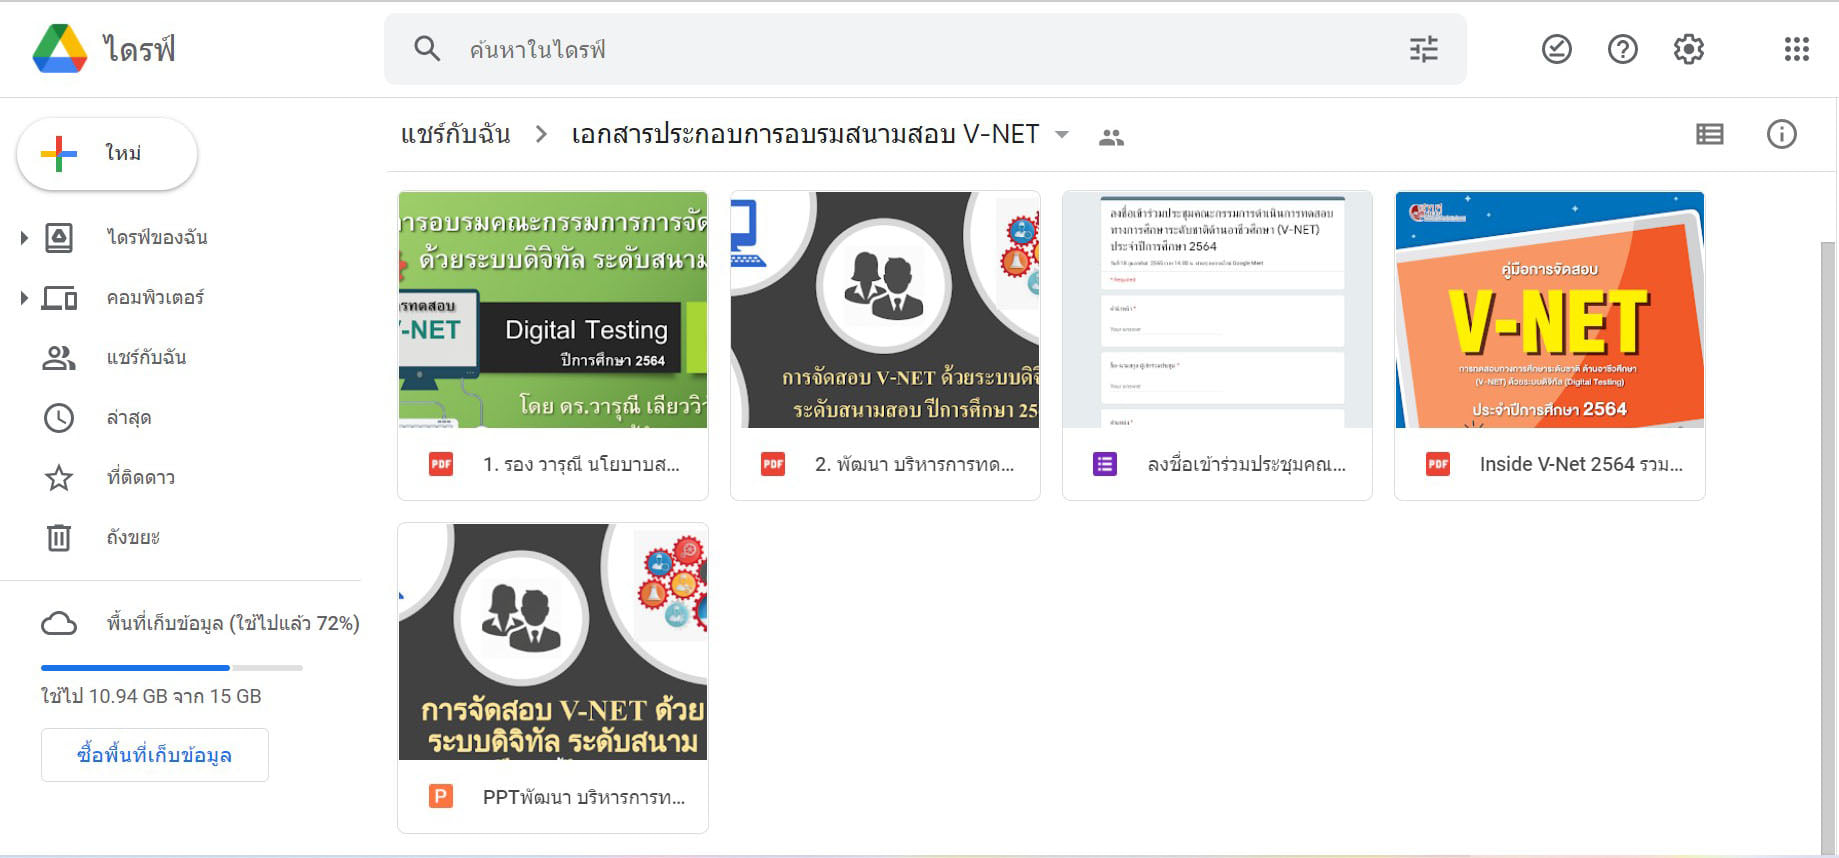Switch to list layout view icon

click(1710, 134)
